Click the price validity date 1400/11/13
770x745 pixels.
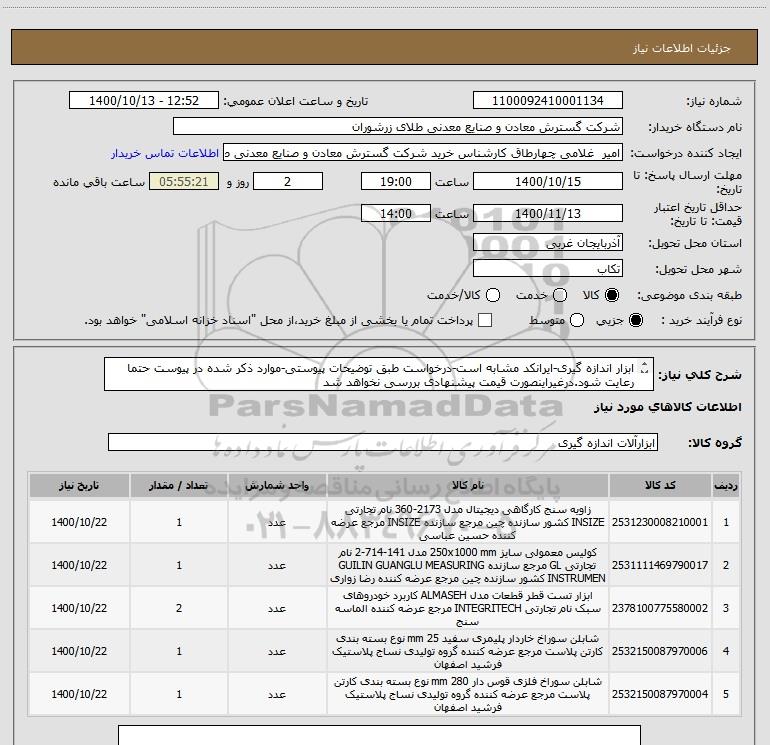tap(548, 214)
